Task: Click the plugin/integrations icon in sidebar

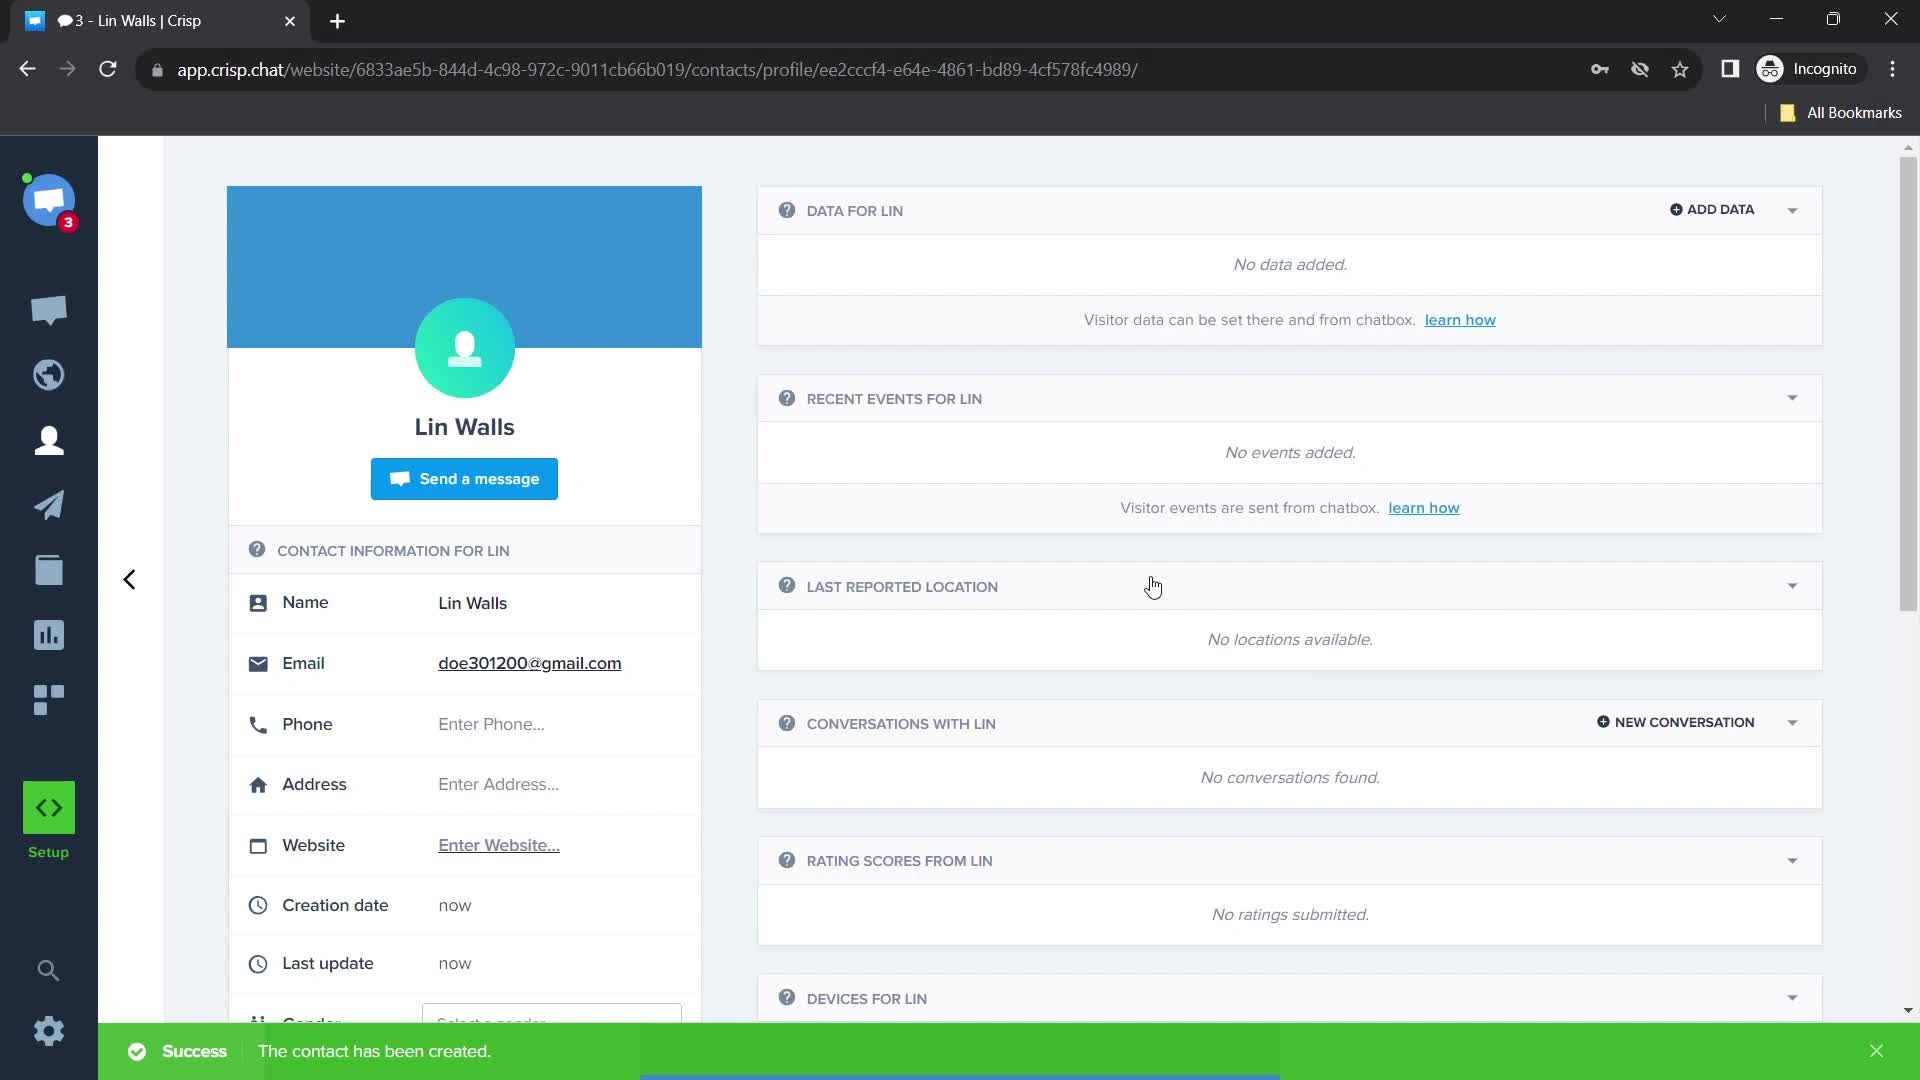Action: click(x=49, y=699)
